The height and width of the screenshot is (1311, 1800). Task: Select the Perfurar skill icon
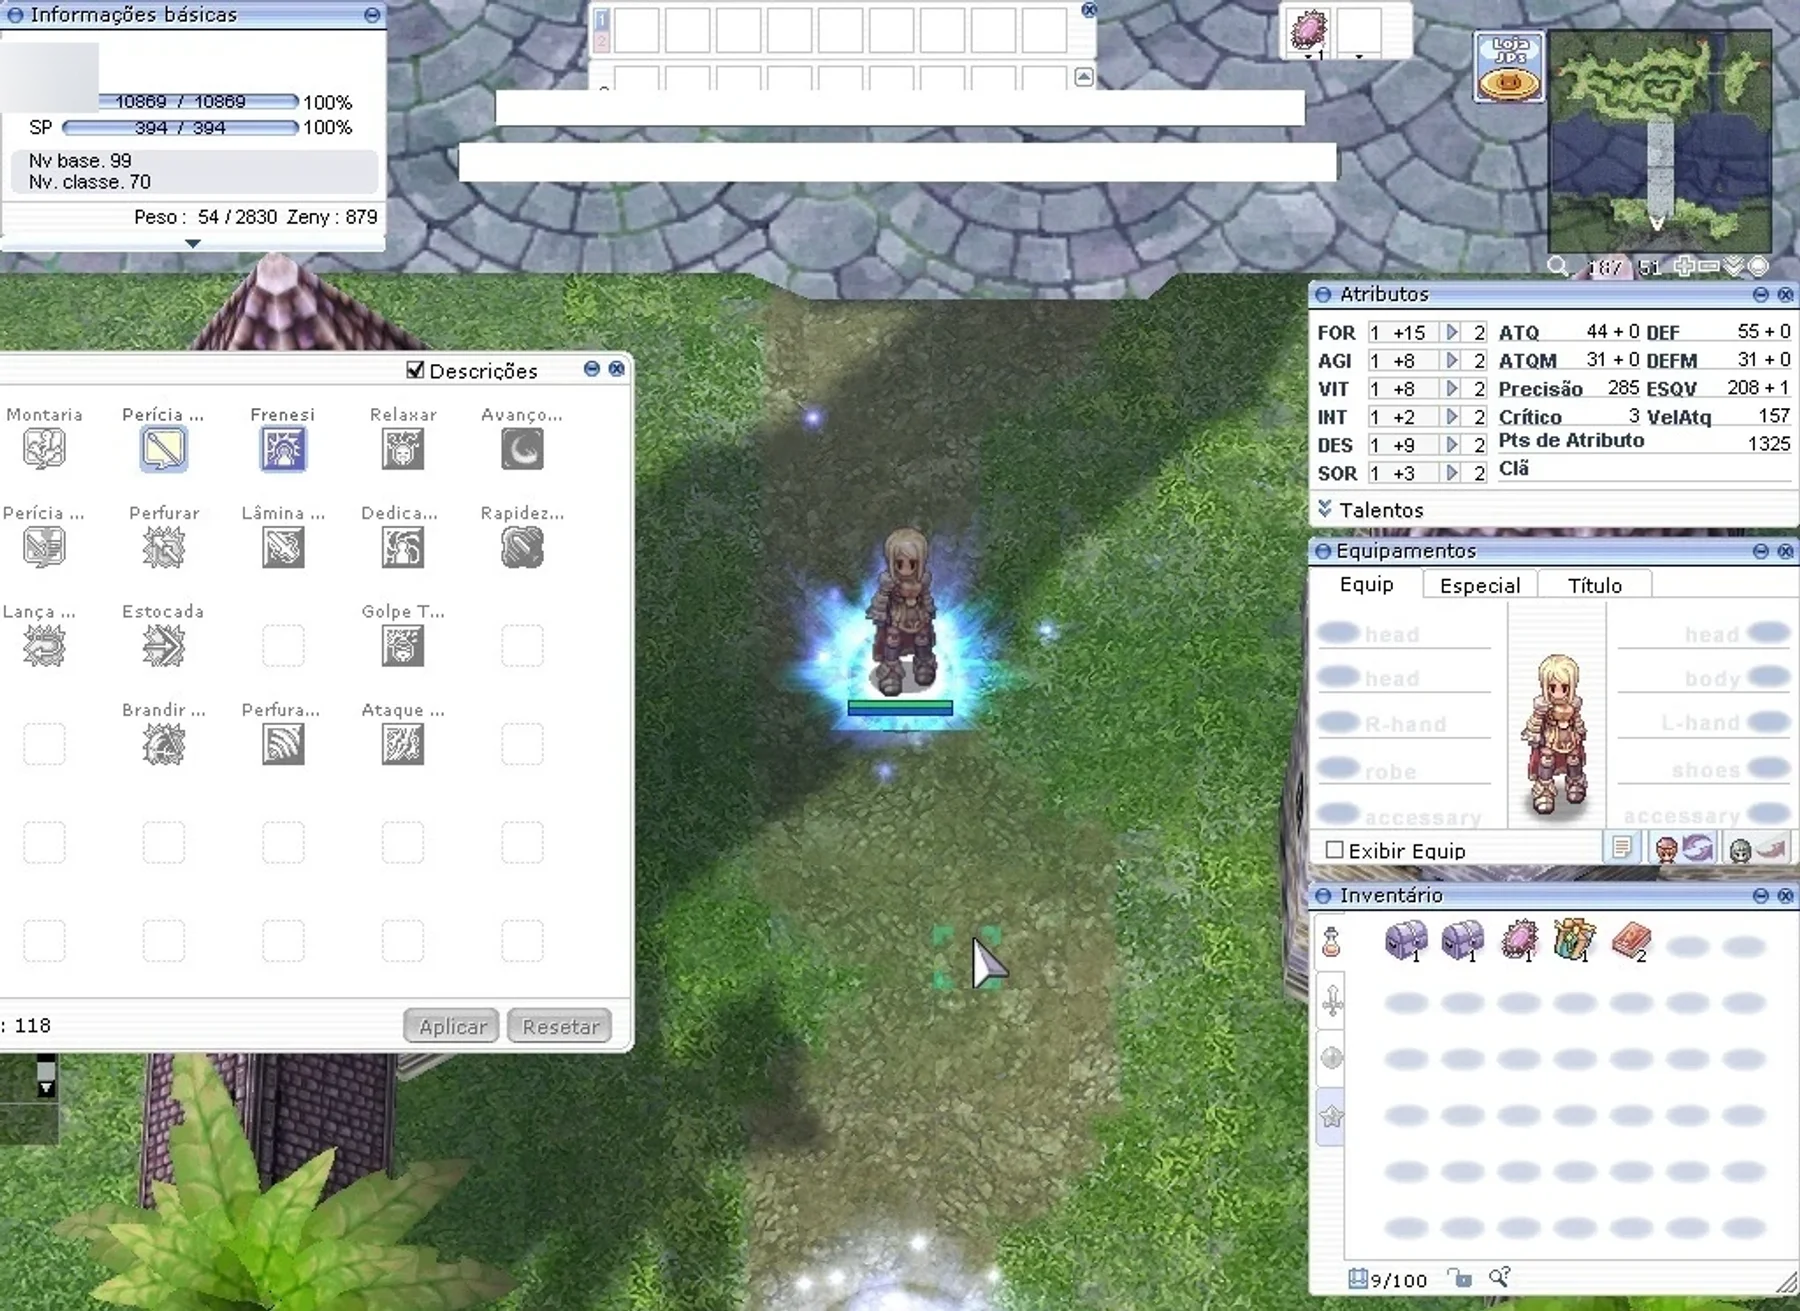pos(163,547)
